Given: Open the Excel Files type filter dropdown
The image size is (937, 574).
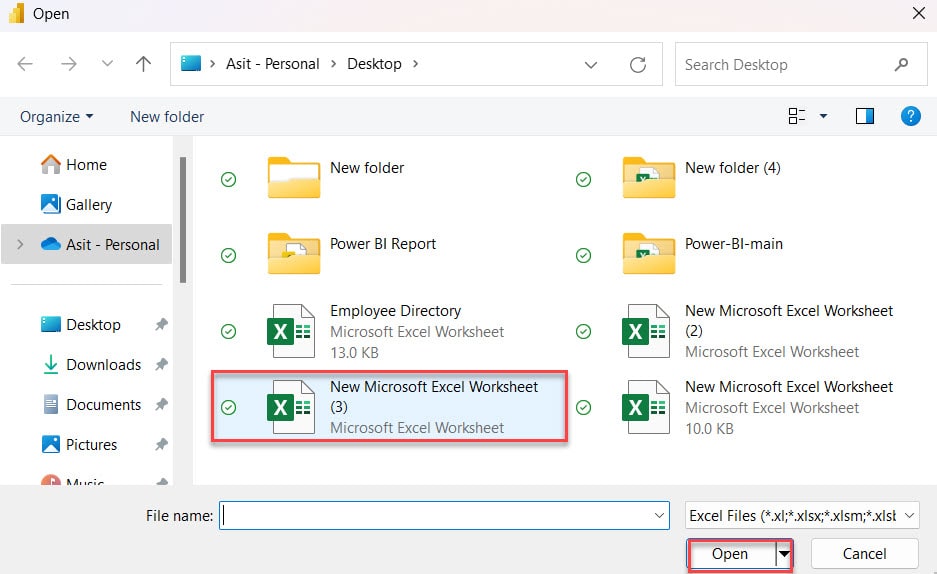Looking at the screenshot, I should click(x=802, y=515).
